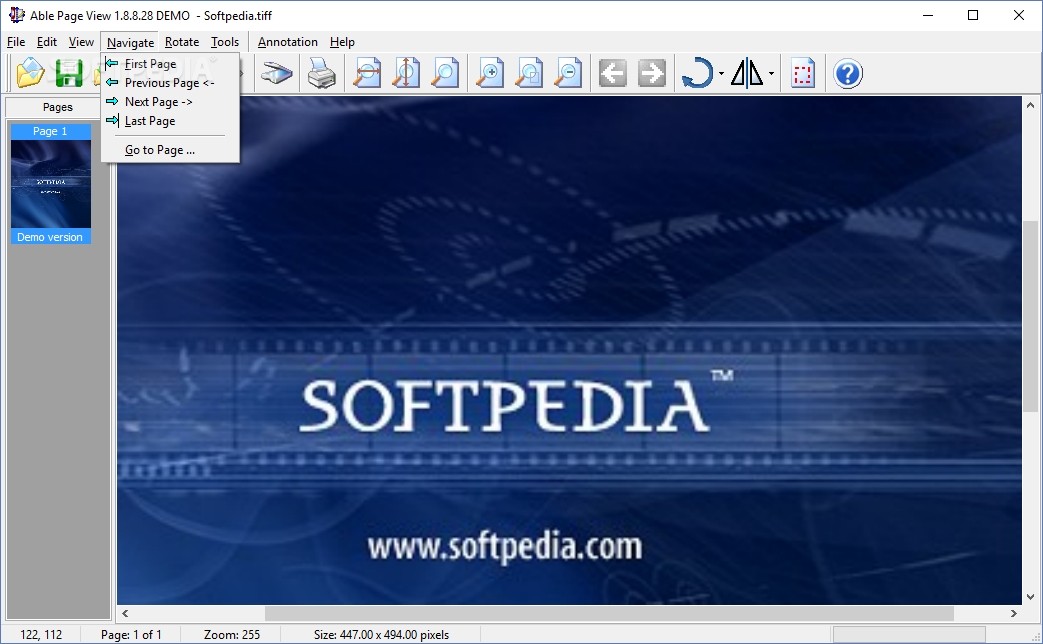Open the Flip icon dropdown arrow
Image resolution: width=1043 pixels, height=644 pixels.
click(771, 74)
